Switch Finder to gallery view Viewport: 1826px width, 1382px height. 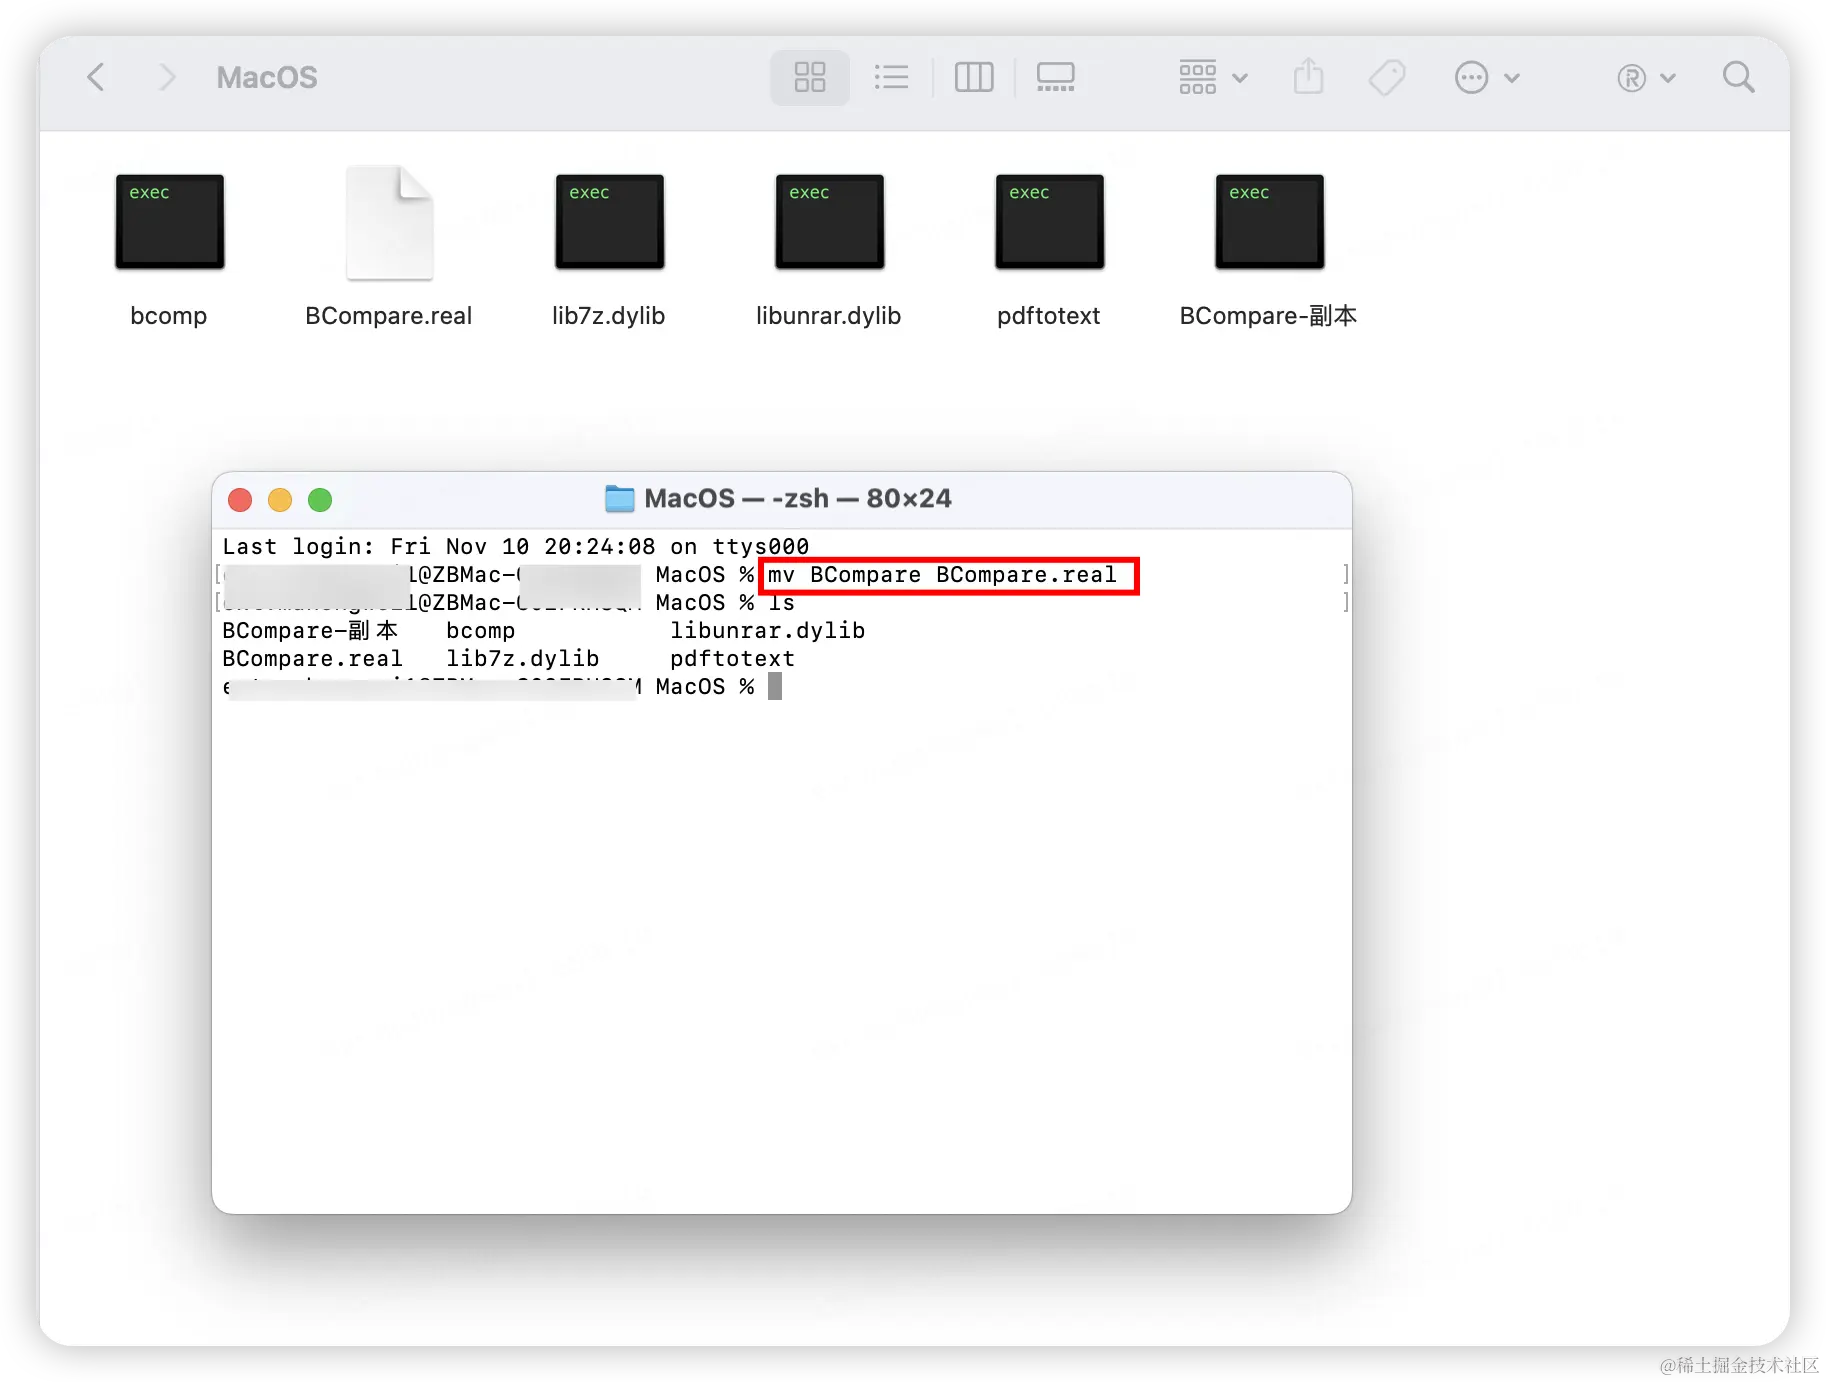[x=1055, y=77]
